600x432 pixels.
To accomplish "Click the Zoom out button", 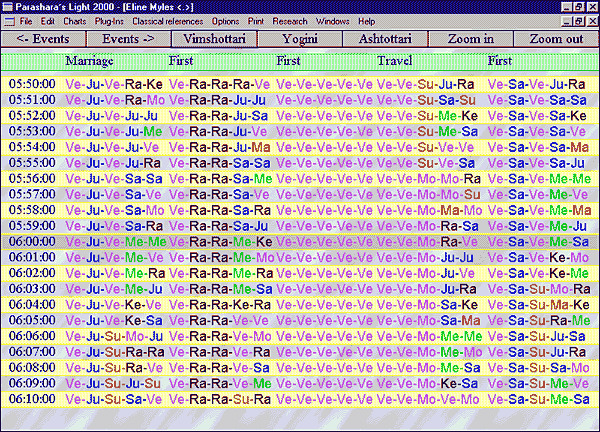I will (556, 39).
